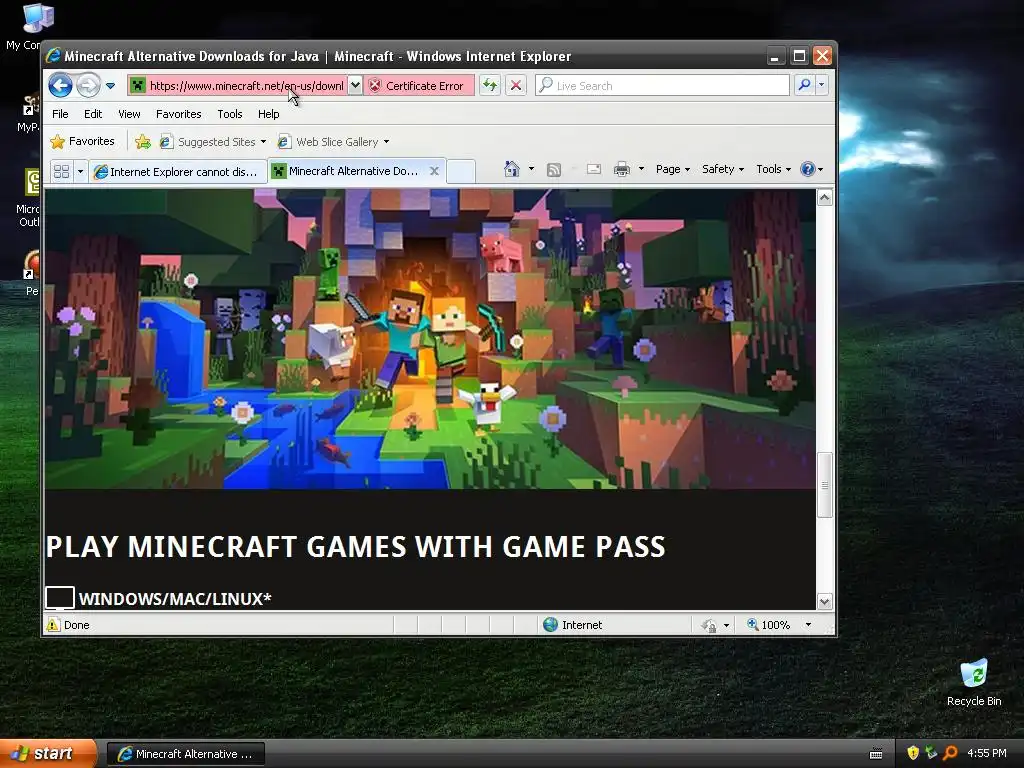Open the command bar Tools dropdown
The height and width of the screenshot is (768, 1024).
(773, 169)
